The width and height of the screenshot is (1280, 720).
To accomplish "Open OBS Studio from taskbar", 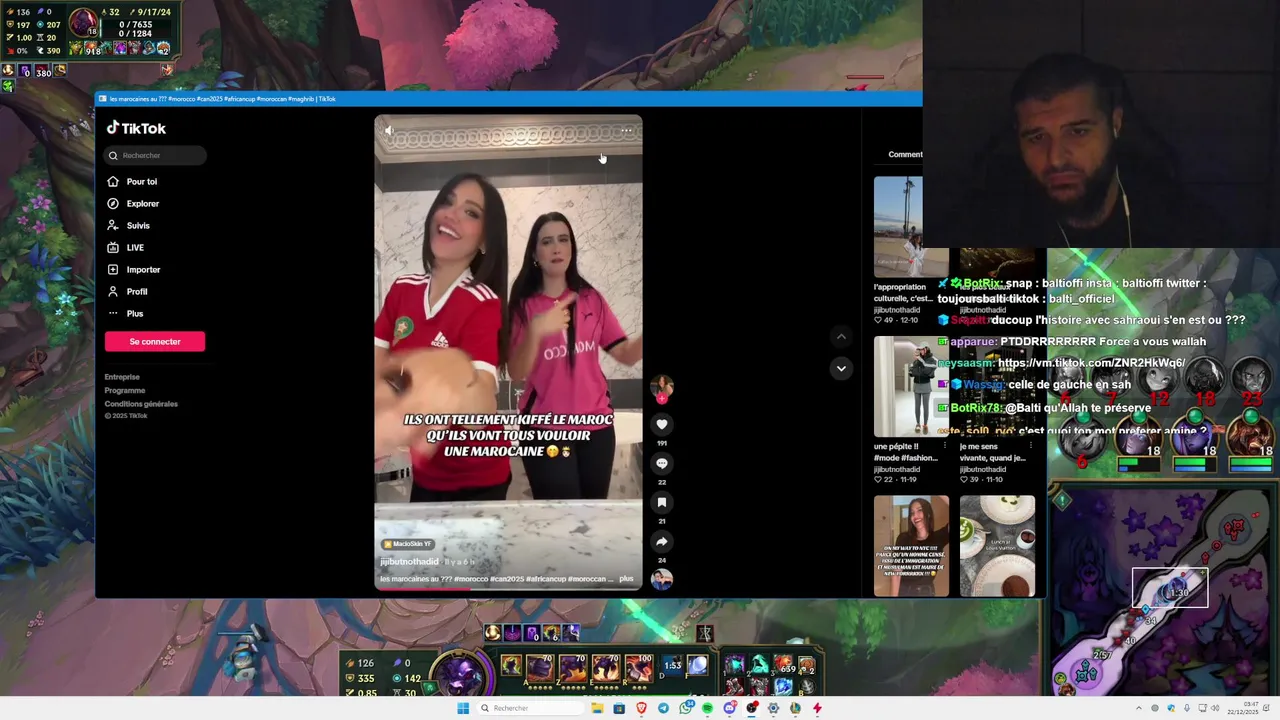I will (x=751, y=708).
